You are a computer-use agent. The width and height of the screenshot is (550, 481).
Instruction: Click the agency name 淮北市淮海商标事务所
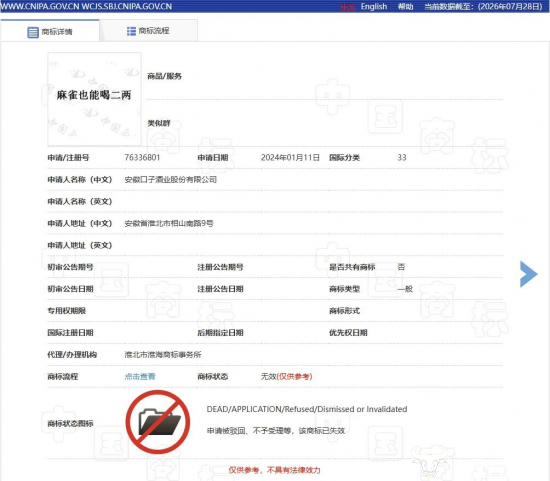point(163,355)
